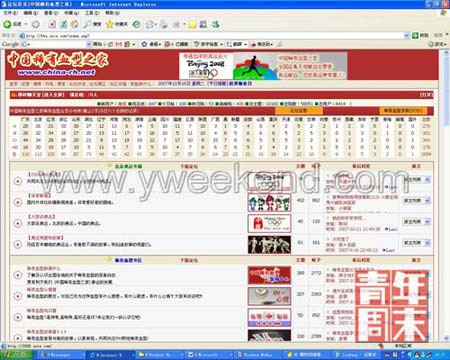The width and height of the screenshot is (450, 360).
Task: Open Google toolbar settings at far right
Action: 437,44
